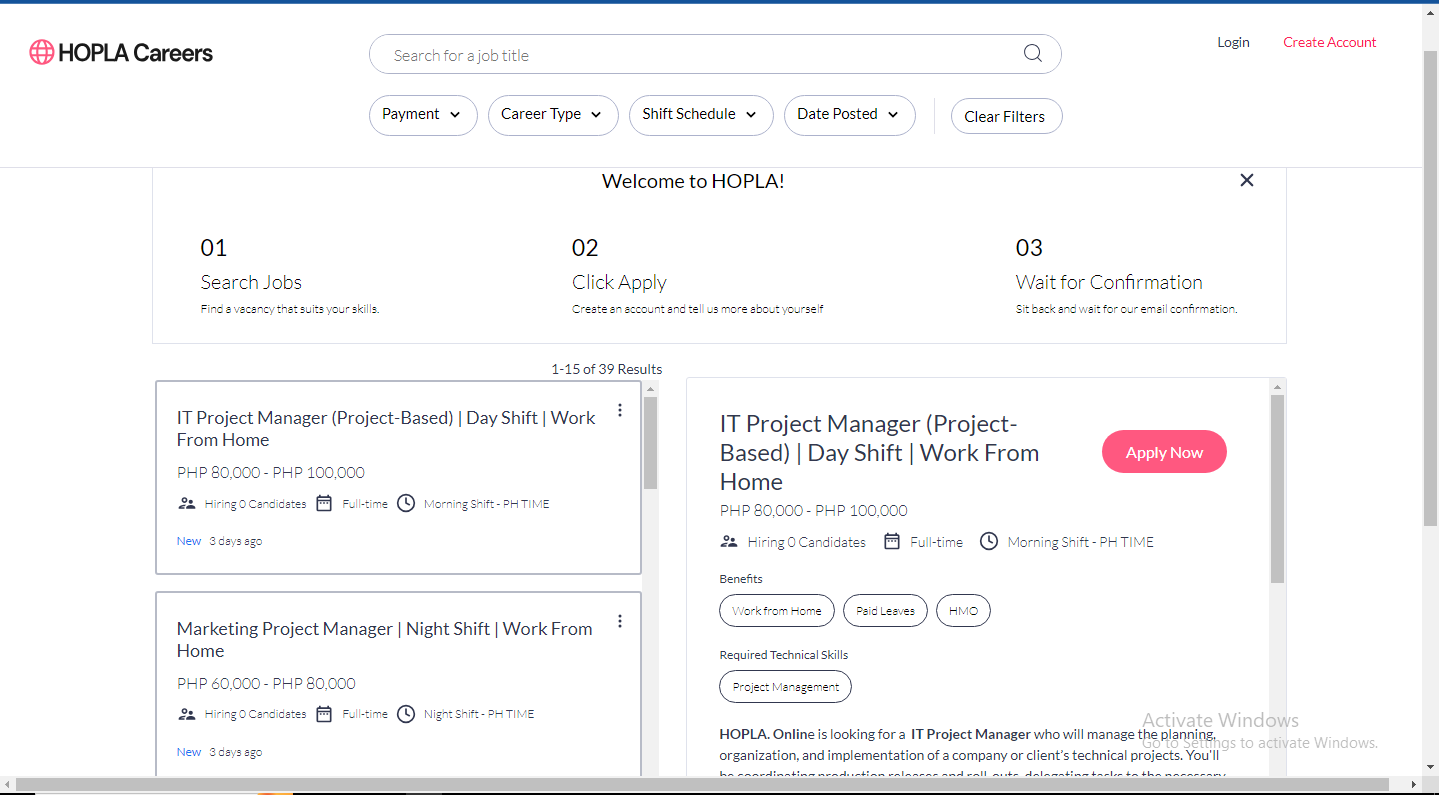Click candidates icon on Marketing Project Manager card
Viewport: 1439px width, 795px height.
click(x=187, y=714)
